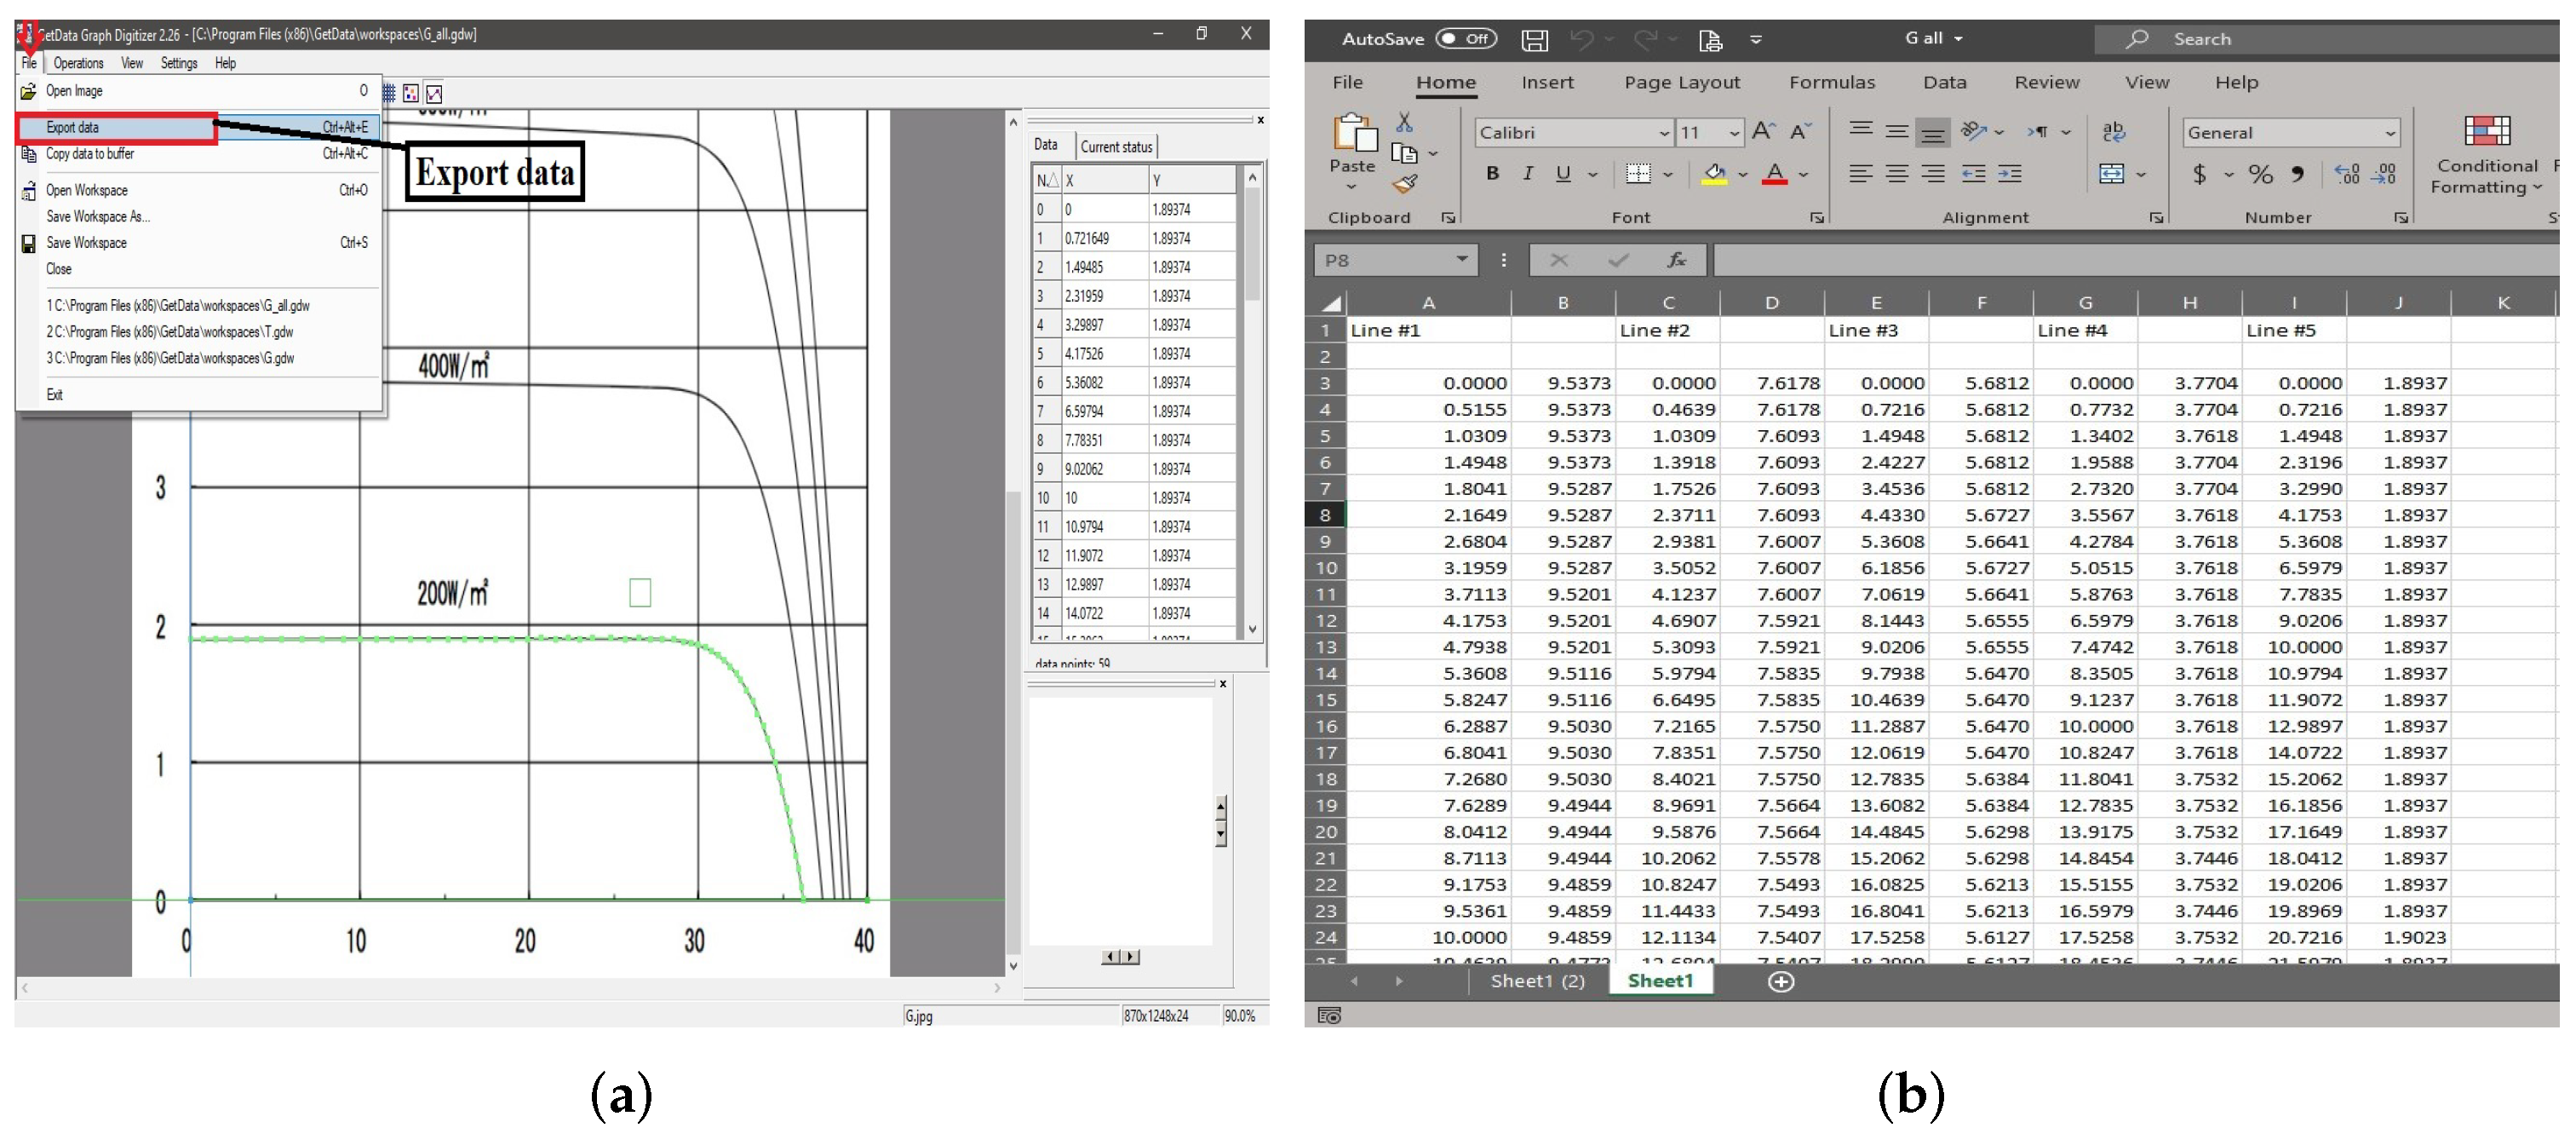The width and height of the screenshot is (2576, 1145).
Task: Click the Cut scissors icon
Action: [x=1404, y=122]
